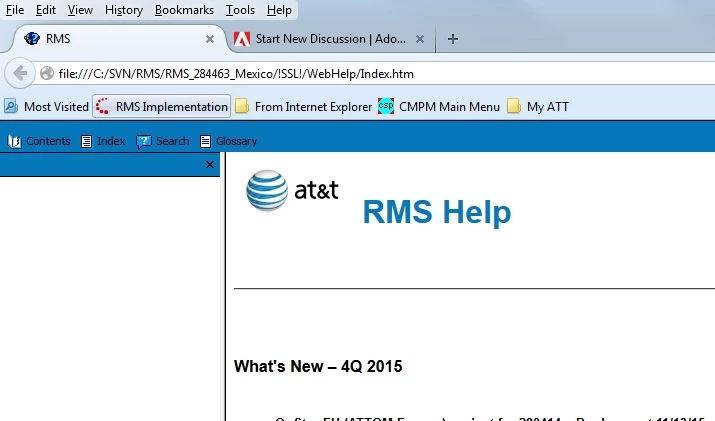Open the History menu
The width and height of the screenshot is (715, 421).
[x=124, y=10]
